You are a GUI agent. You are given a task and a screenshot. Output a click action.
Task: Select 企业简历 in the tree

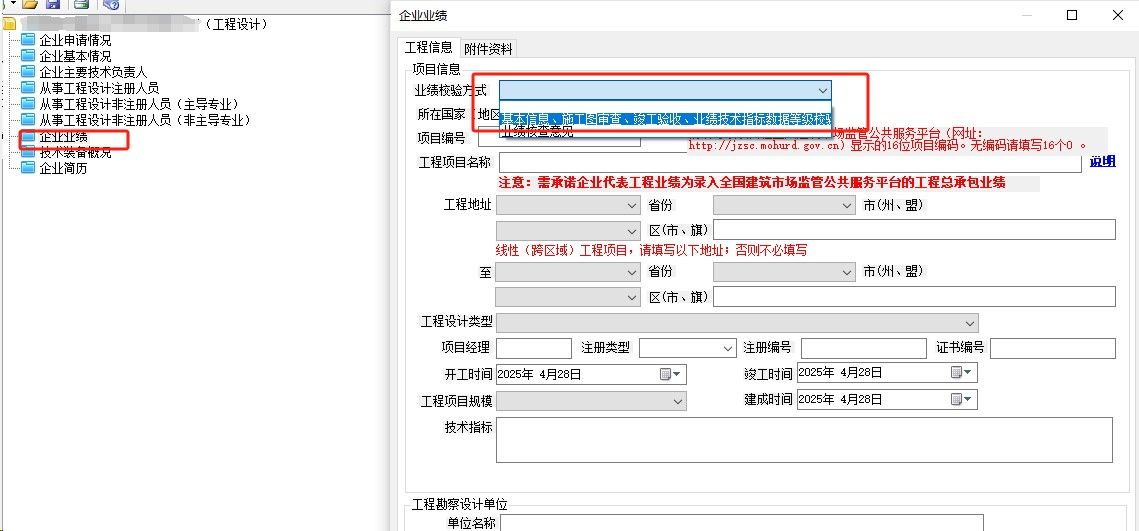click(x=62, y=168)
